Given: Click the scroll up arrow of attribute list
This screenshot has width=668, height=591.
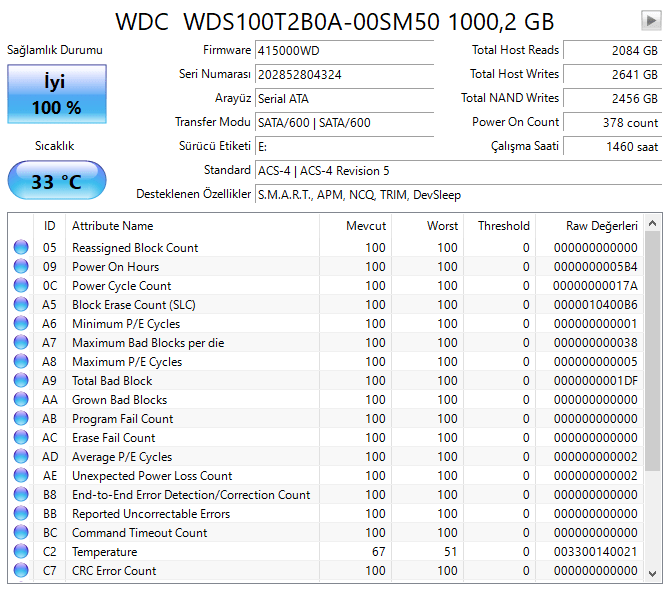Looking at the screenshot, I should tap(652, 223).
